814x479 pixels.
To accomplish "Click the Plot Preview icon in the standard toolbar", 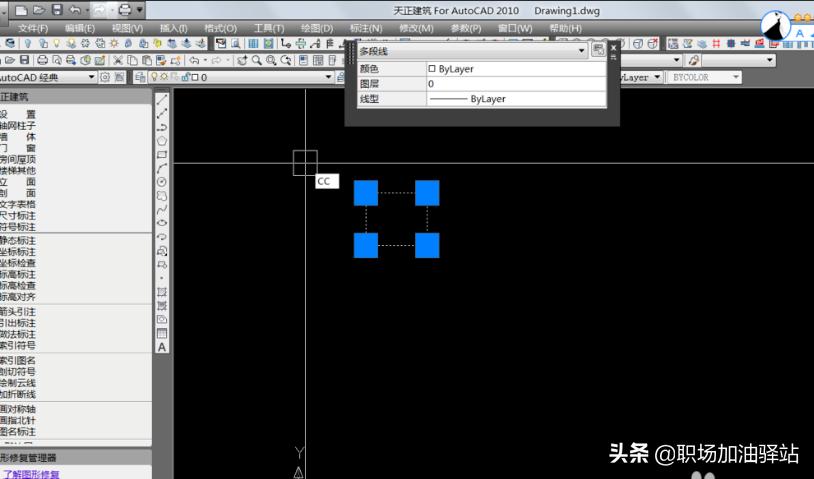I will tap(57, 61).
